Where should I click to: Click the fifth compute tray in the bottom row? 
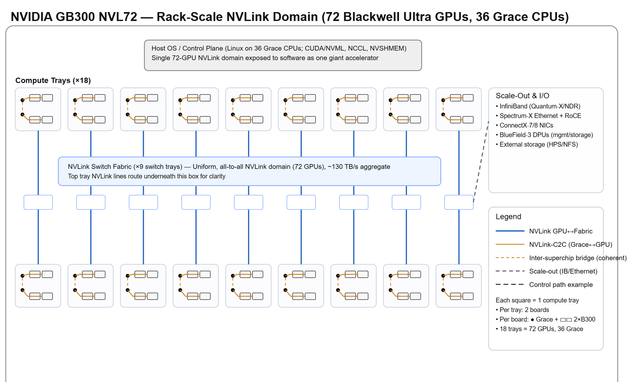pos(248,286)
